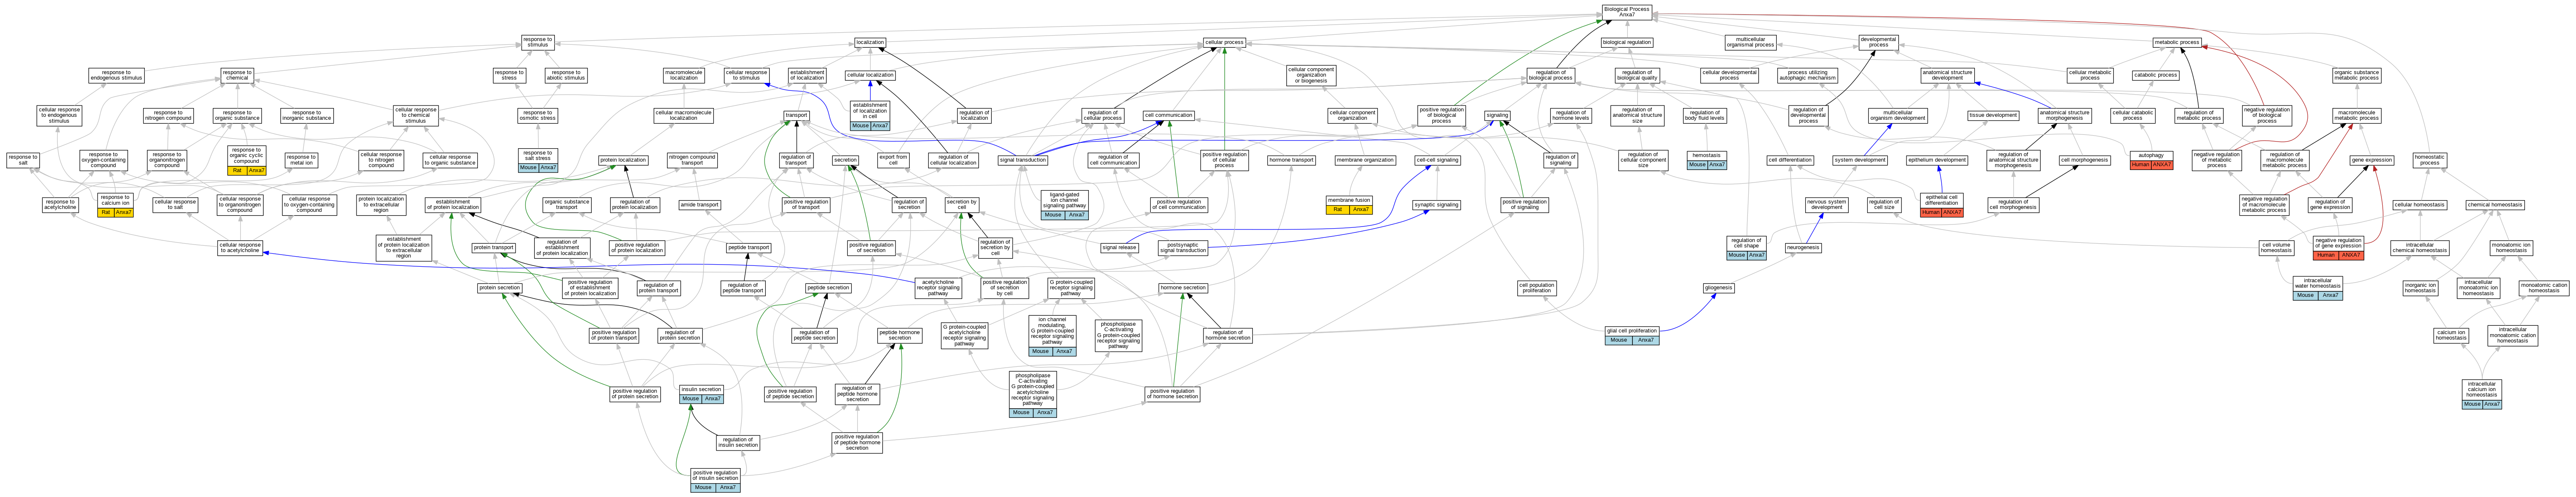Click the 'response to osmotic stress' node
The height and width of the screenshot is (497, 2576).
tap(537, 116)
